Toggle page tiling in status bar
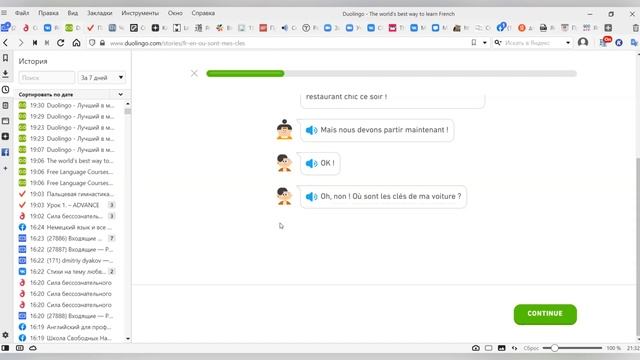The image size is (640, 360). point(489,348)
